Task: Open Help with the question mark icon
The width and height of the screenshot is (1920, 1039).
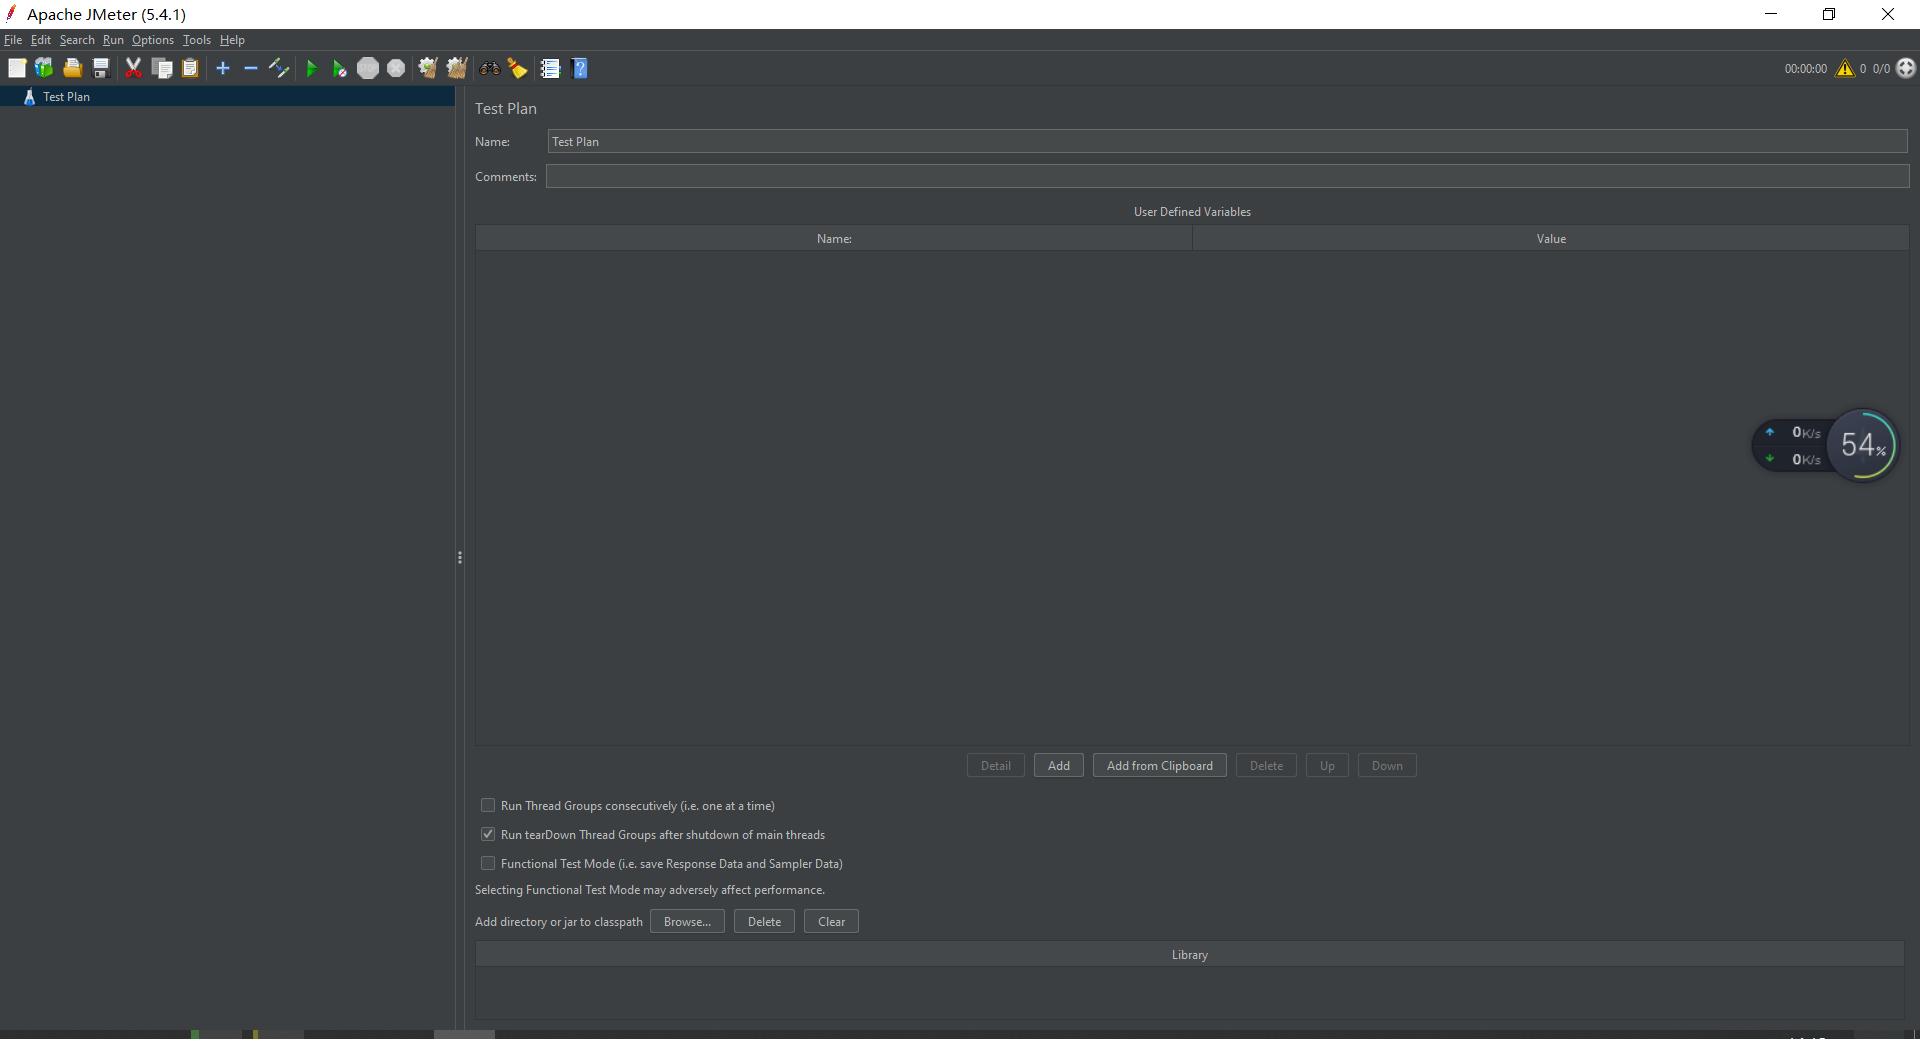Action: (x=580, y=68)
